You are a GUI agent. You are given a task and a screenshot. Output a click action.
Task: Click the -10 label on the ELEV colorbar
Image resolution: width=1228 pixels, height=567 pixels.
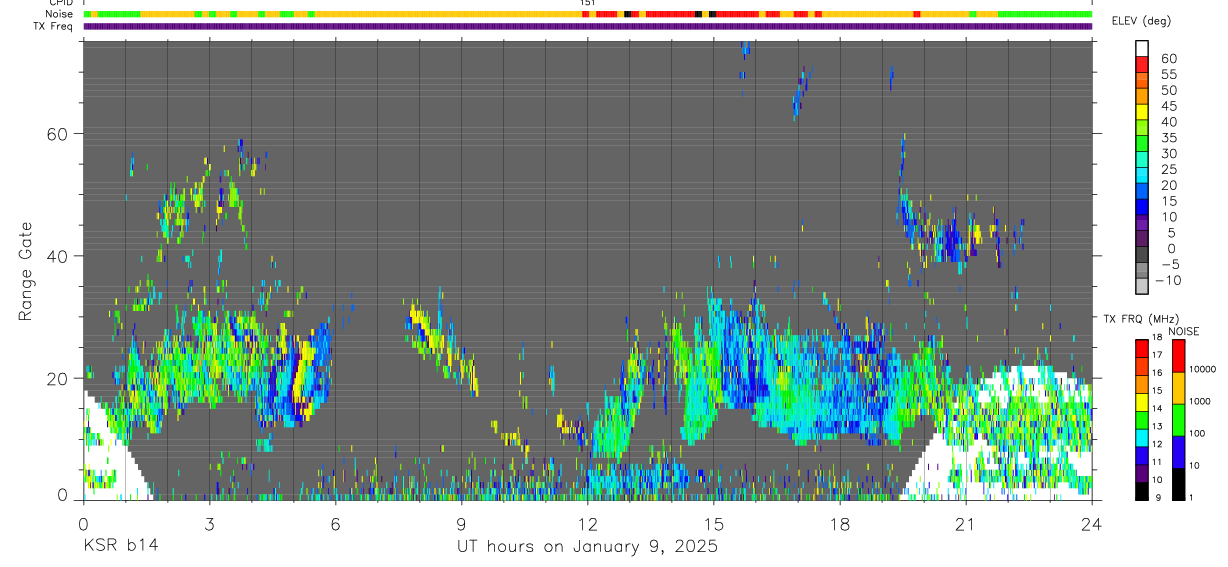(1167, 281)
